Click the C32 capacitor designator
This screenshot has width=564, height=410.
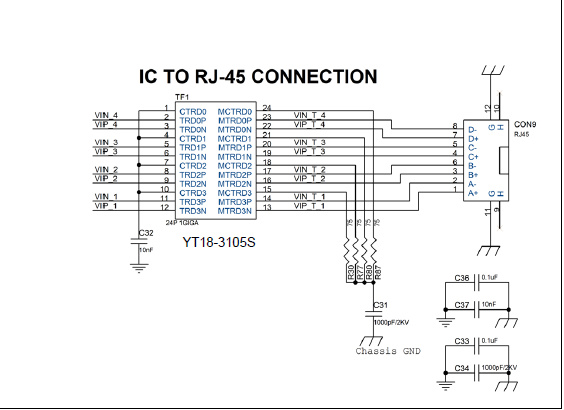(x=146, y=233)
